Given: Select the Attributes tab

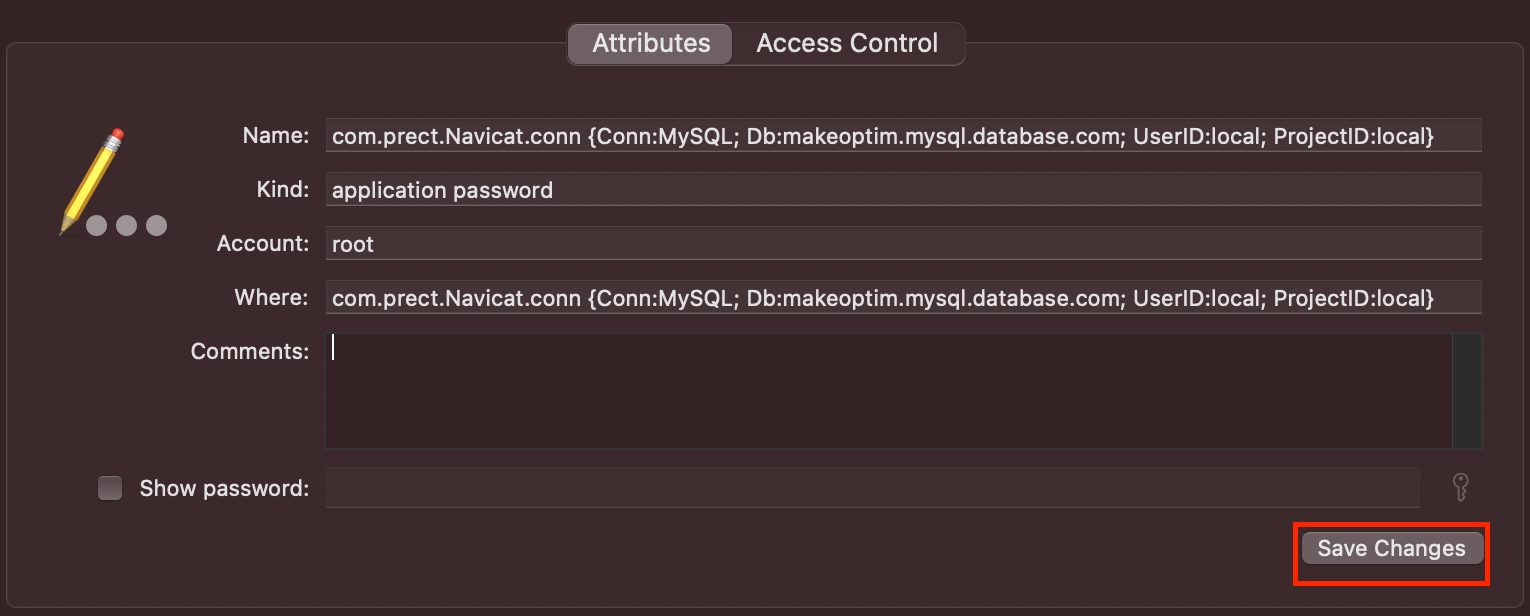Looking at the screenshot, I should coord(651,44).
